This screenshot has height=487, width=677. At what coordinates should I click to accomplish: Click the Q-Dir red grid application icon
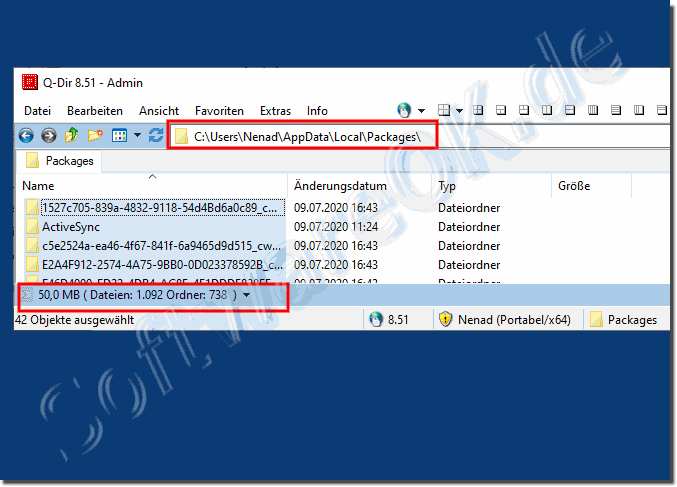(x=30, y=82)
